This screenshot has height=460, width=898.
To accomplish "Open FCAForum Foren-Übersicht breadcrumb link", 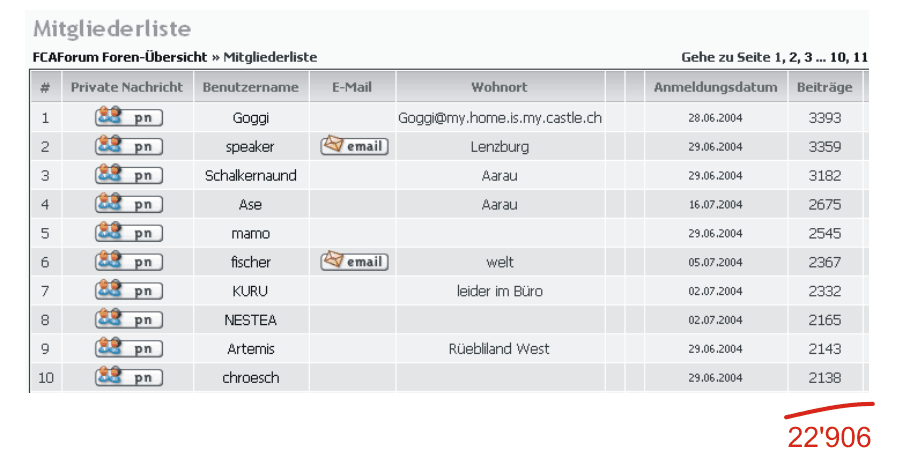I will 120,57.
